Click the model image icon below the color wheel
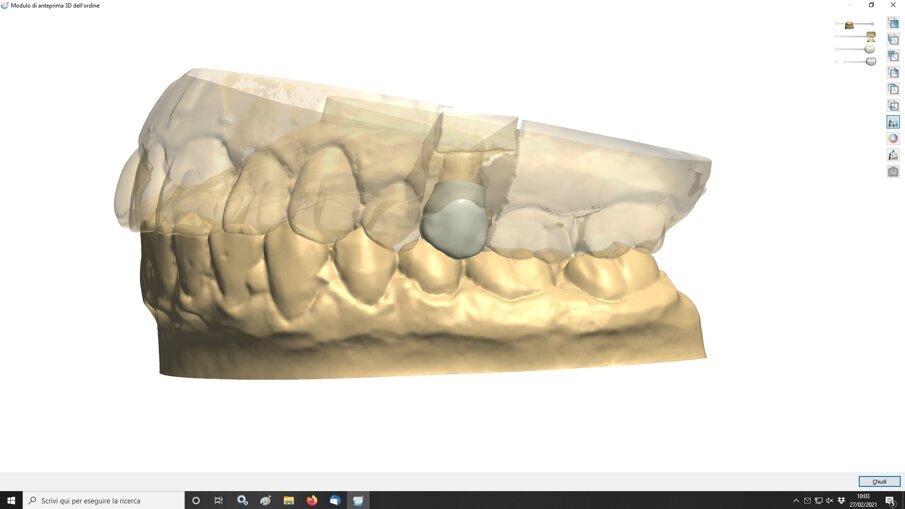The height and width of the screenshot is (509, 905). (x=893, y=155)
